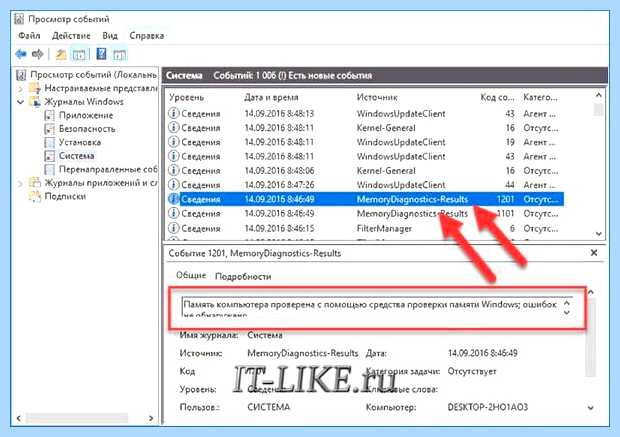Sort by the Код события column
Image resolution: width=620 pixels, height=437 pixels.
click(x=497, y=97)
